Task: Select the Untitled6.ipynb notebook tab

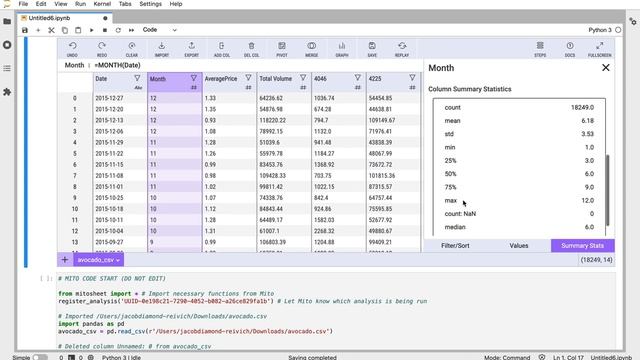Action: (64, 18)
